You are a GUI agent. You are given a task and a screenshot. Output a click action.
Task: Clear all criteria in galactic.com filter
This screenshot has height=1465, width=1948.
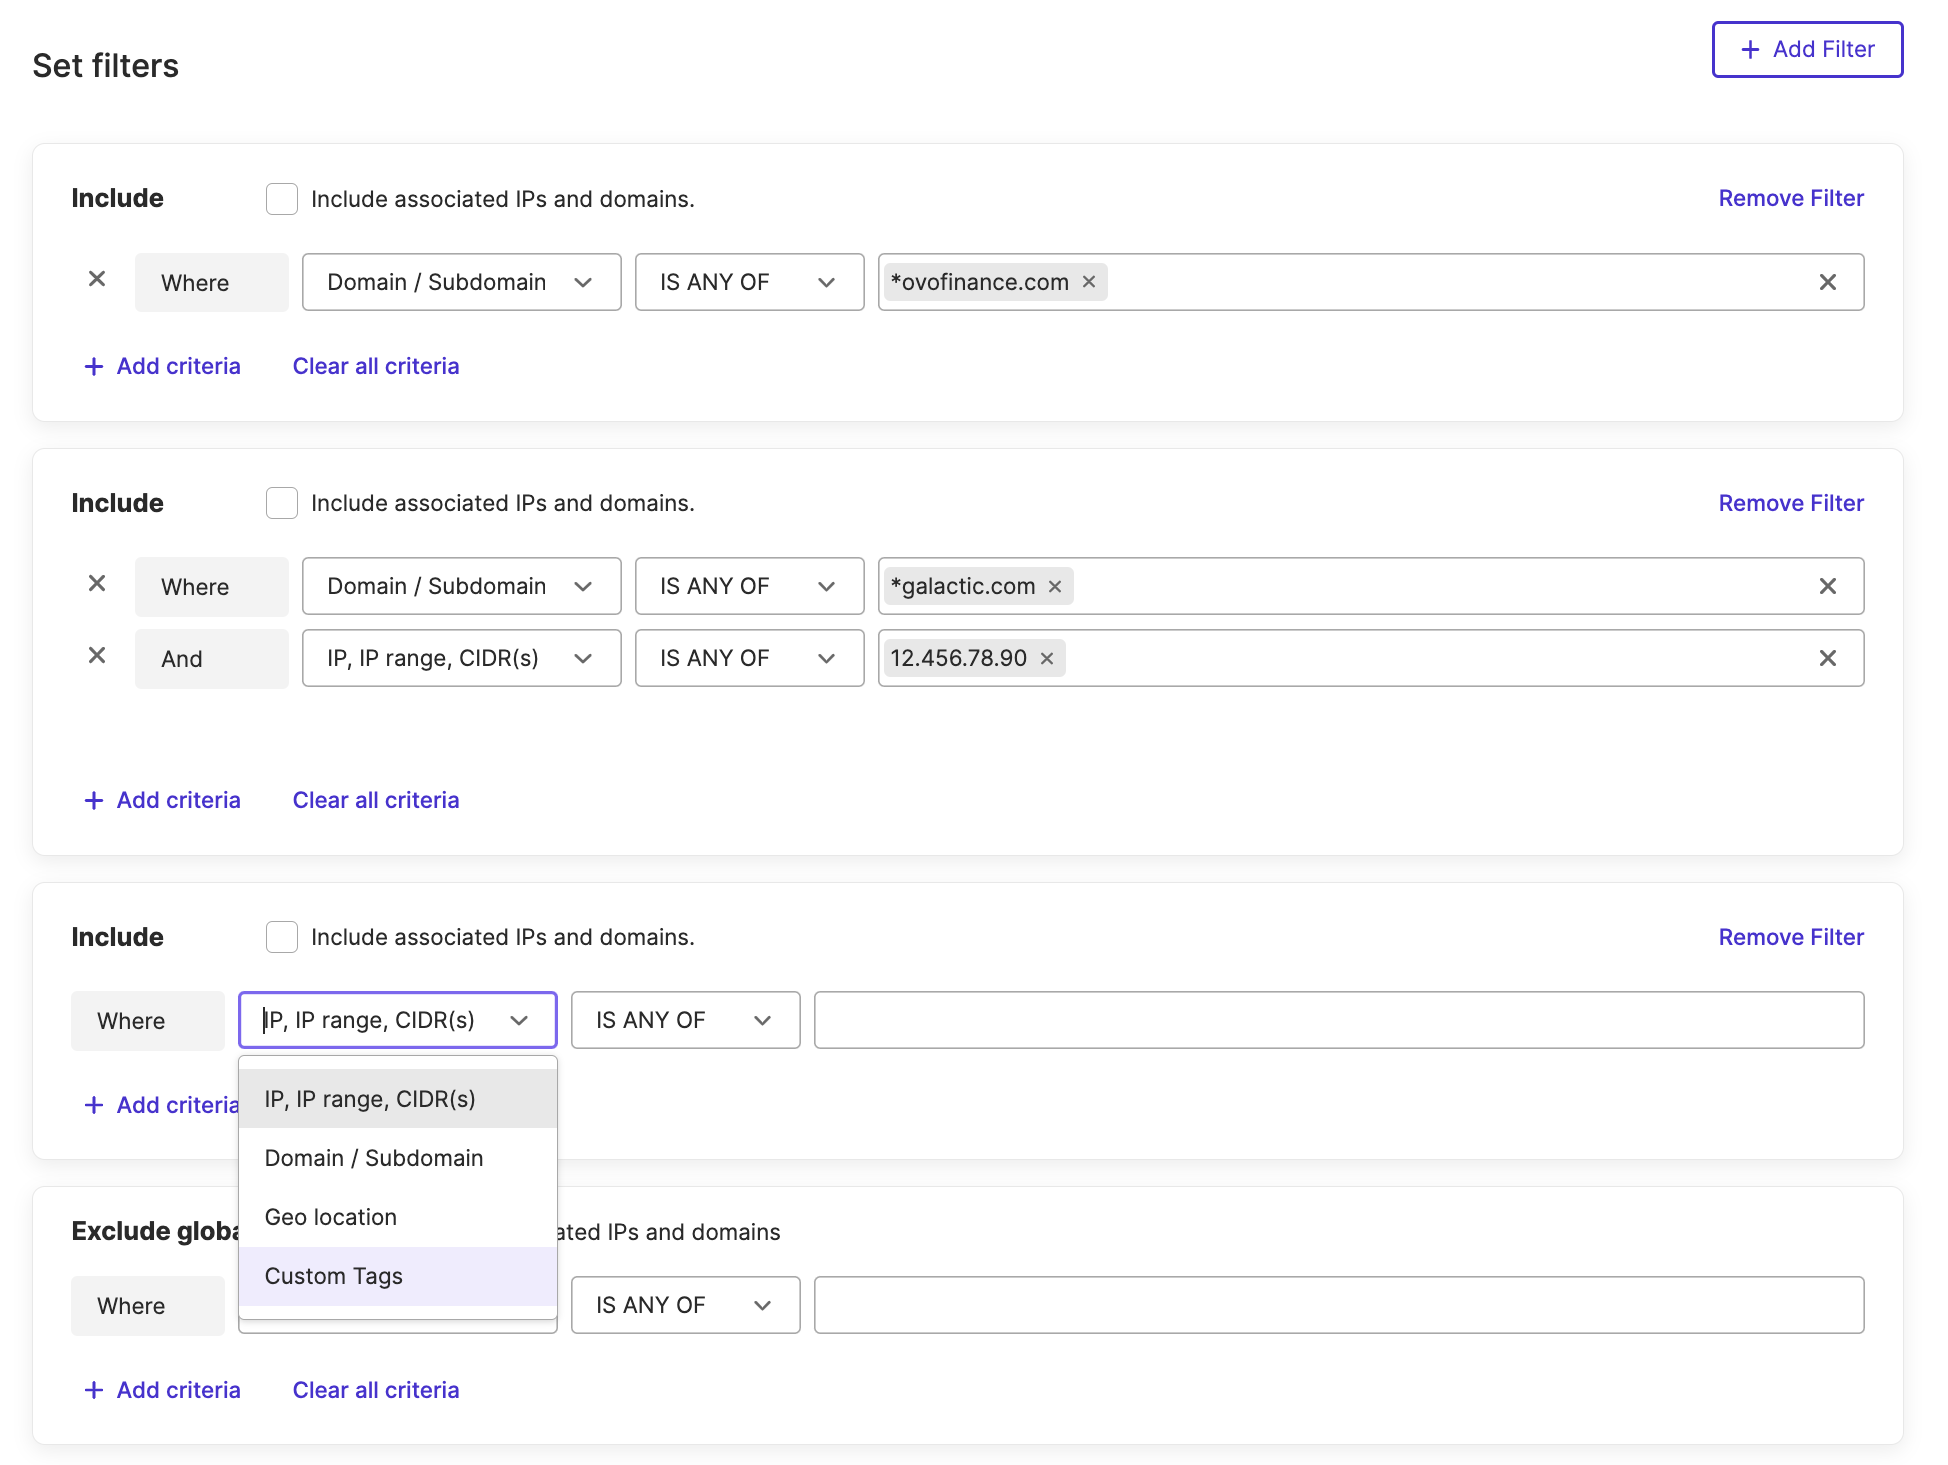click(x=376, y=800)
